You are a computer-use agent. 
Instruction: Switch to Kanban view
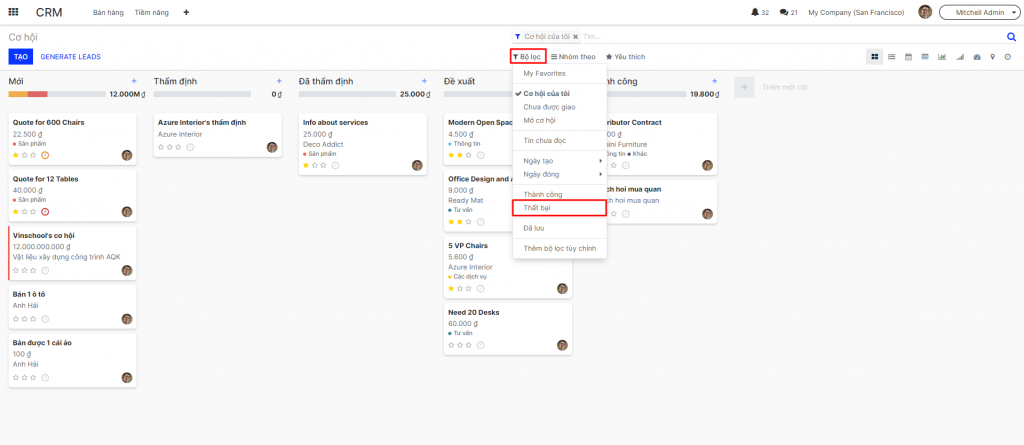[x=874, y=57]
